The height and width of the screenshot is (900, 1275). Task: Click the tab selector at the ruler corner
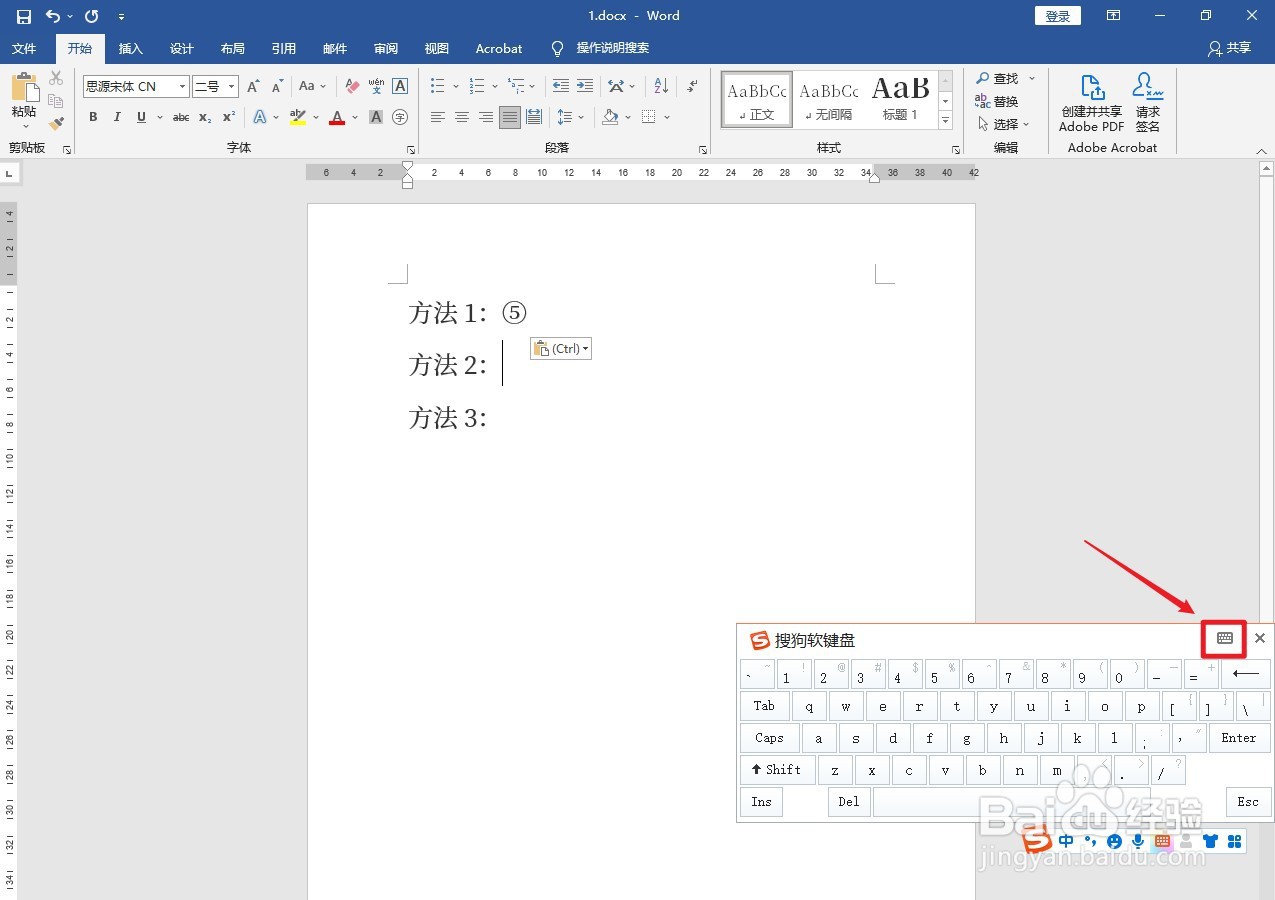coord(10,174)
